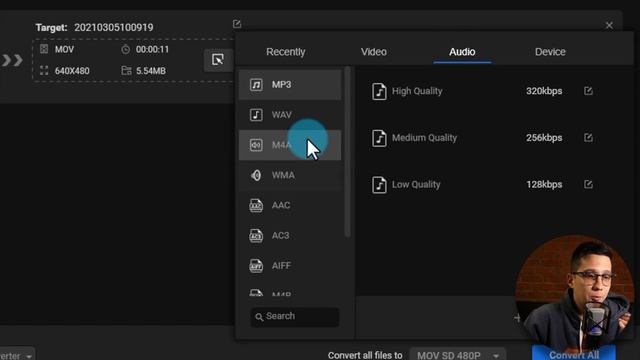Click the AC3 file icon
This screenshot has width=640, height=360.
click(256, 235)
